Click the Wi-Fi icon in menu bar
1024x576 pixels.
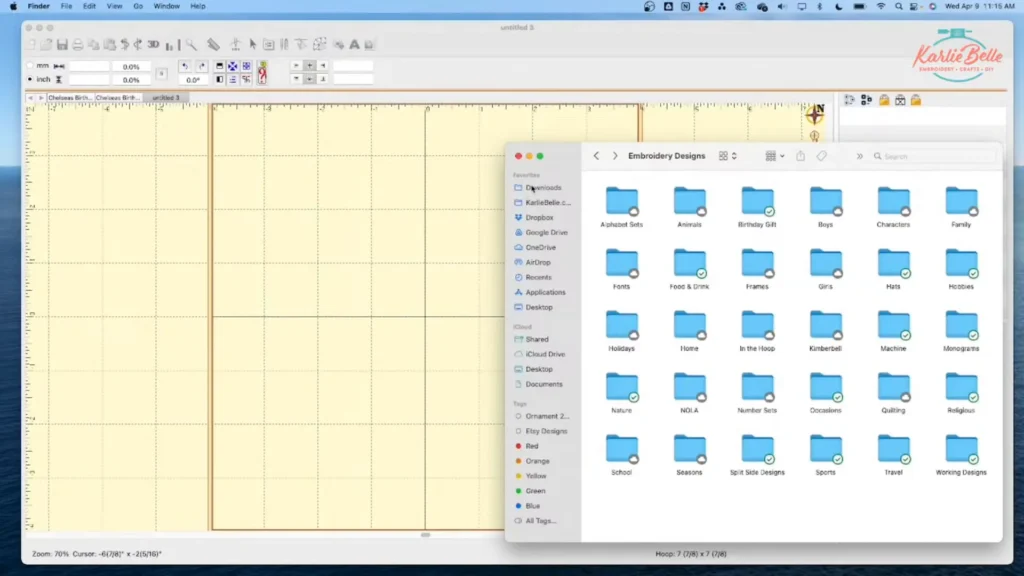coord(880,7)
